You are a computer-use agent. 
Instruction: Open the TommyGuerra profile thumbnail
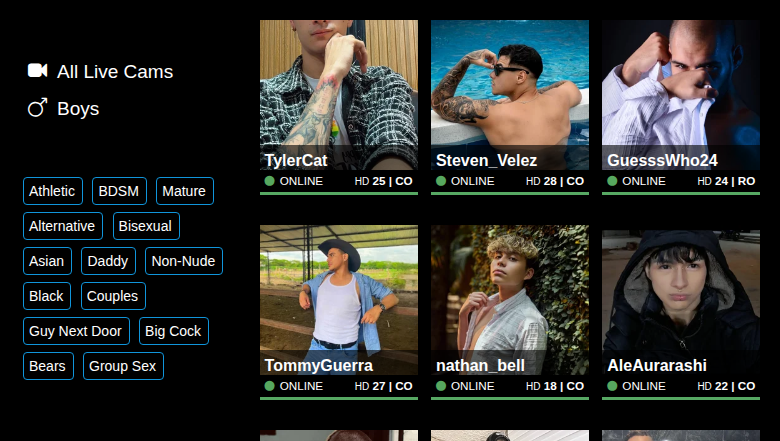339,300
